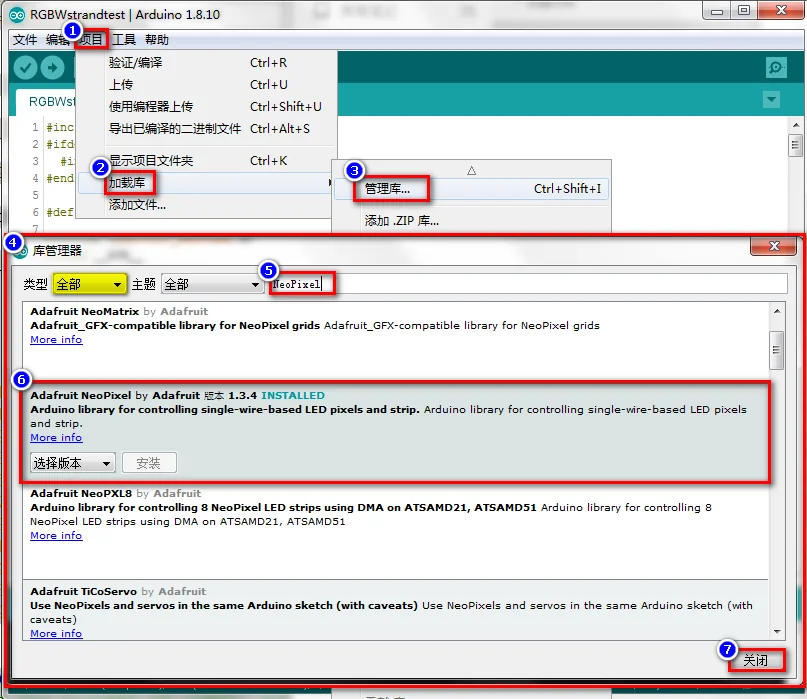Open the Serial Monitor magnifier icon
Viewport: 807px width, 699px height.
[x=776, y=67]
